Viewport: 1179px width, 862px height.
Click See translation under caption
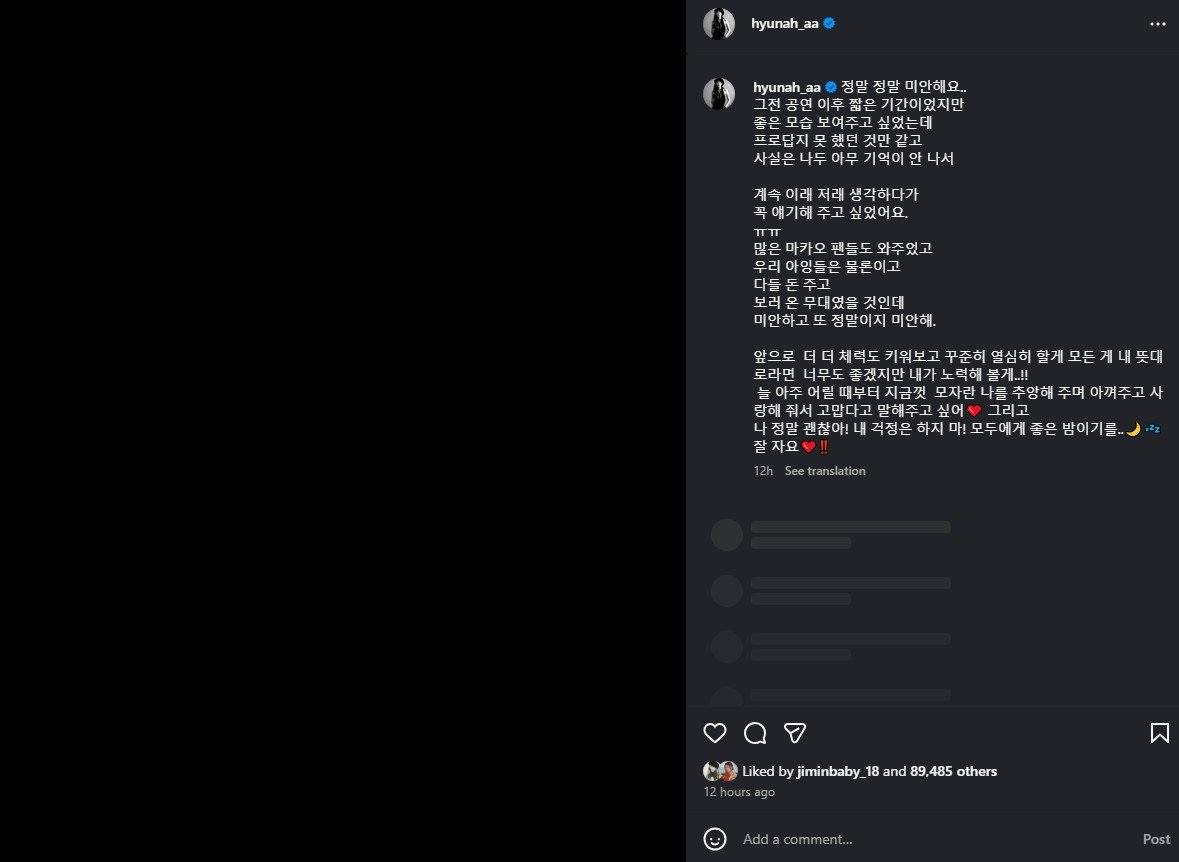pyautogui.click(x=825, y=471)
